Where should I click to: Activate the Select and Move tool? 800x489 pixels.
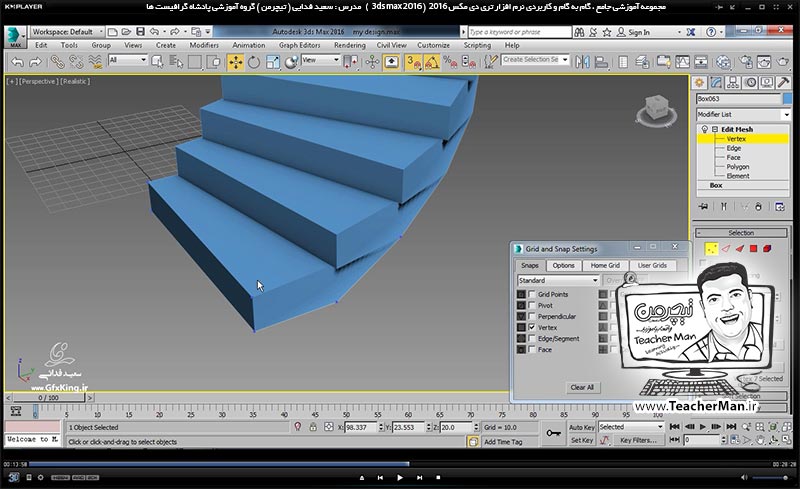pos(236,62)
